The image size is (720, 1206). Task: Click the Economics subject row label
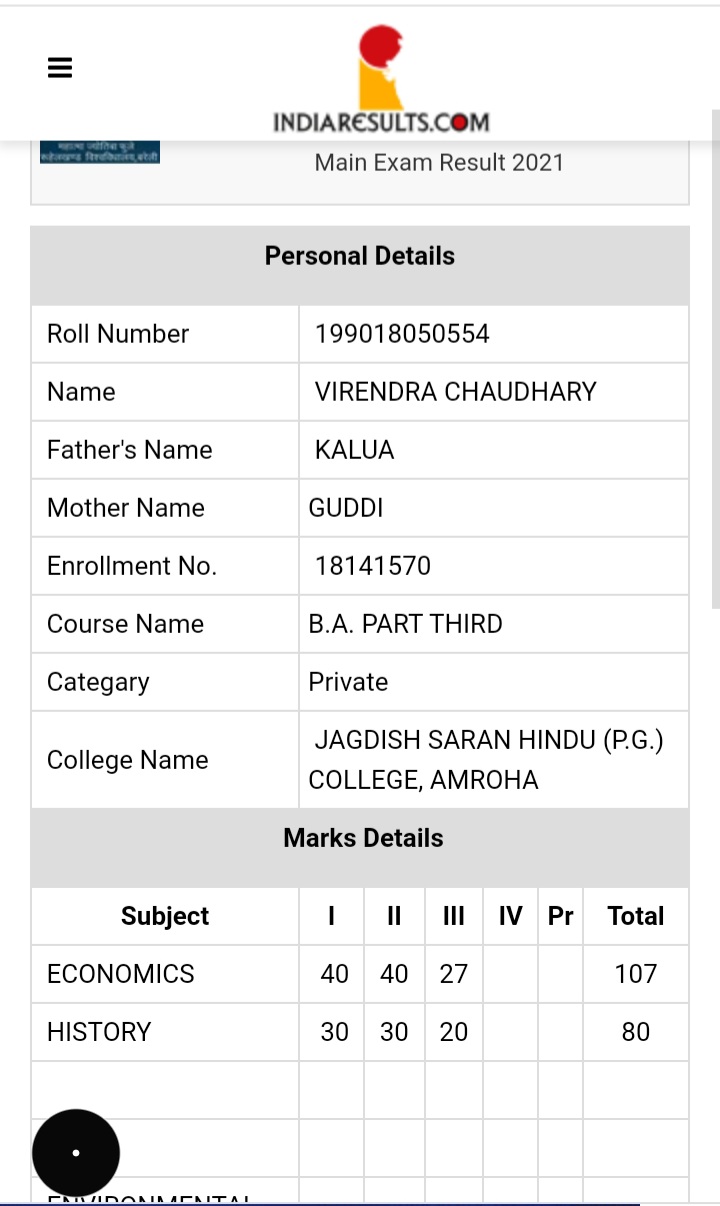121,974
